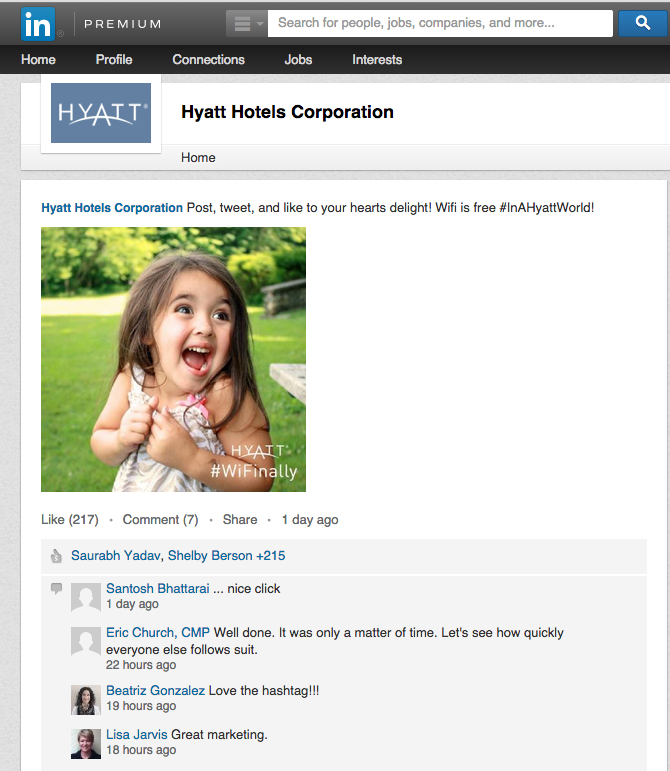Open Shelby Berson's profile link

[210, 556]
